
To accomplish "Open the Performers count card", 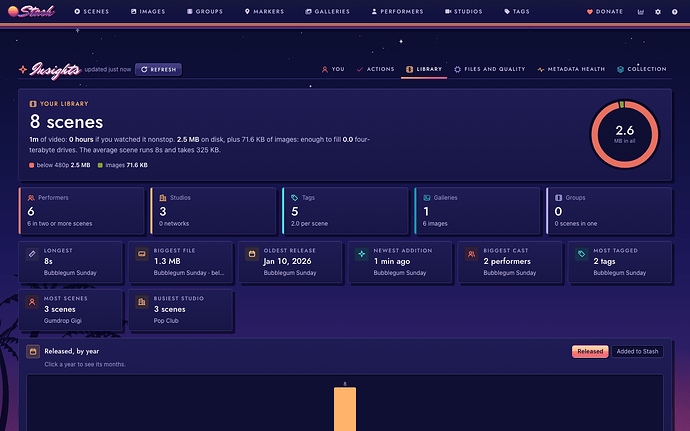I will point(81,210).
